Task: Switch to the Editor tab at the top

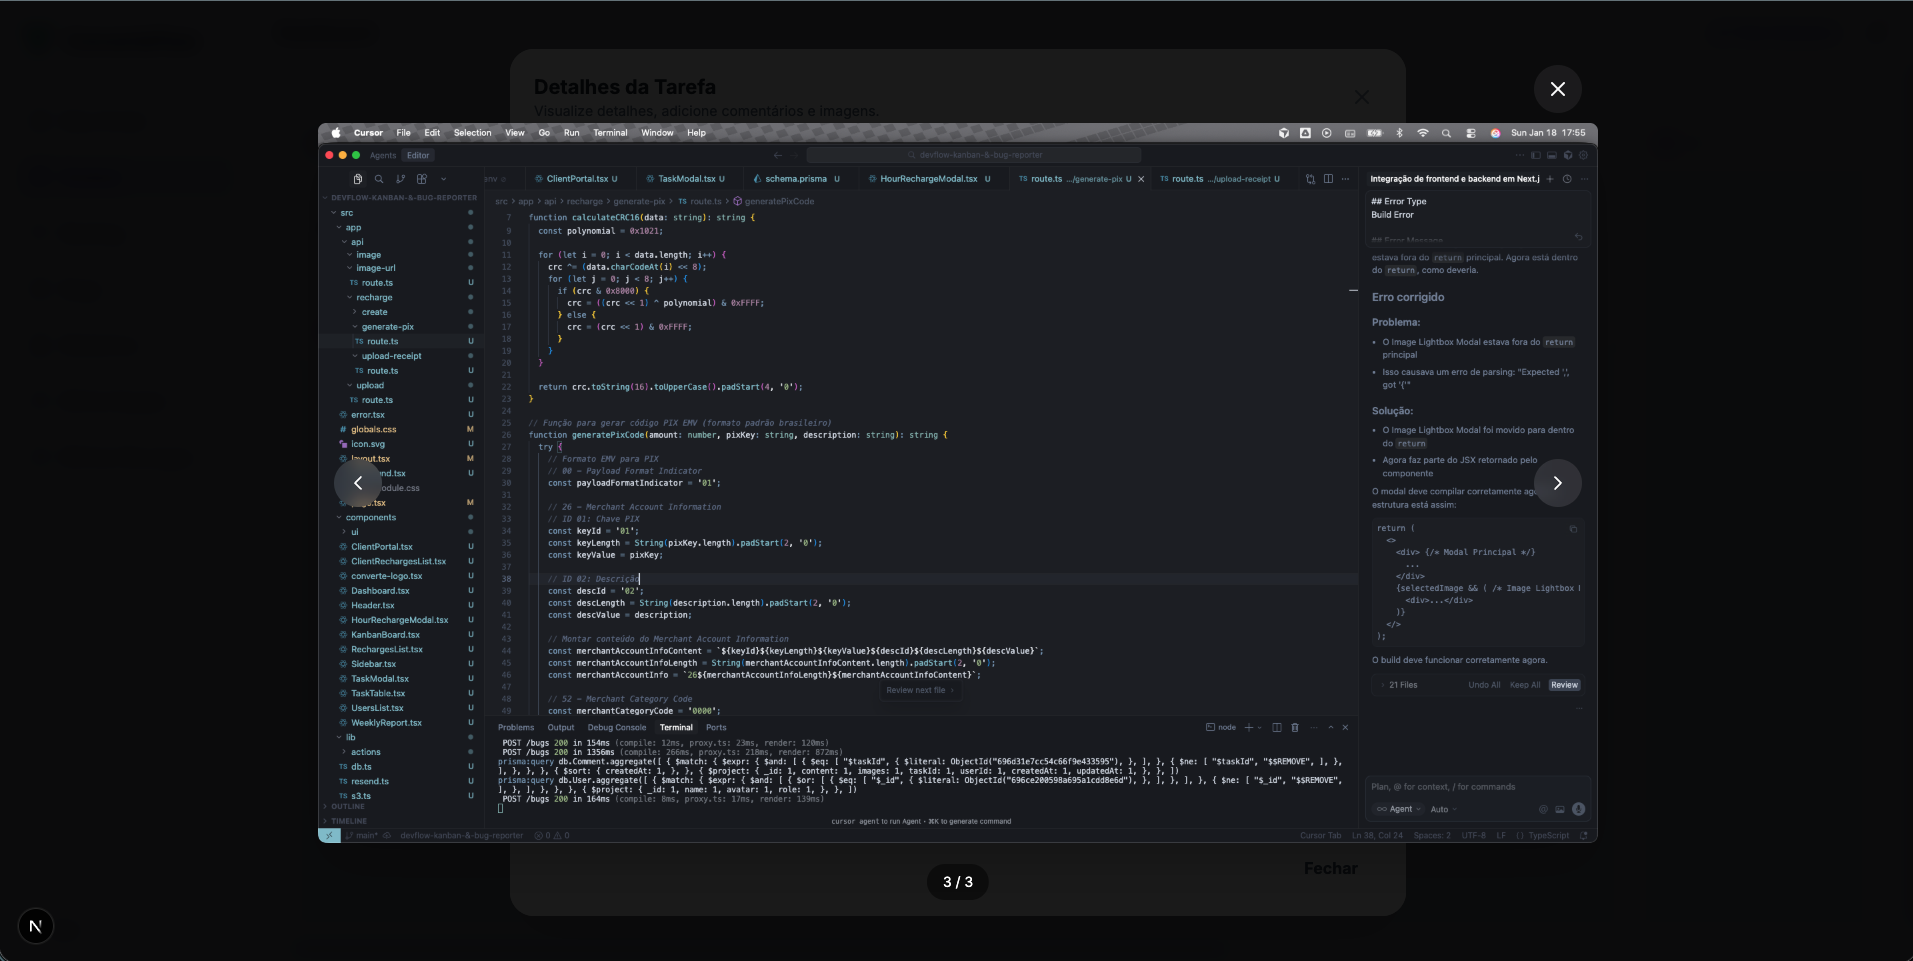Action: click(x=418, y=155)
